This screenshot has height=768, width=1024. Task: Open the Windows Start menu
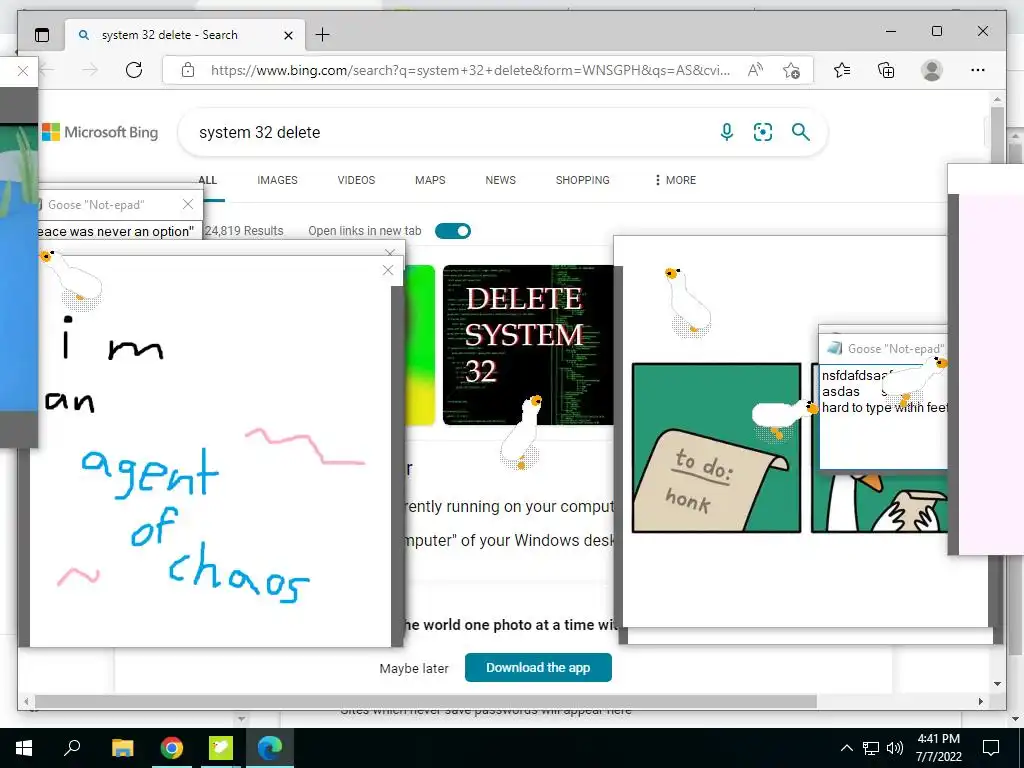pos(24,748)
